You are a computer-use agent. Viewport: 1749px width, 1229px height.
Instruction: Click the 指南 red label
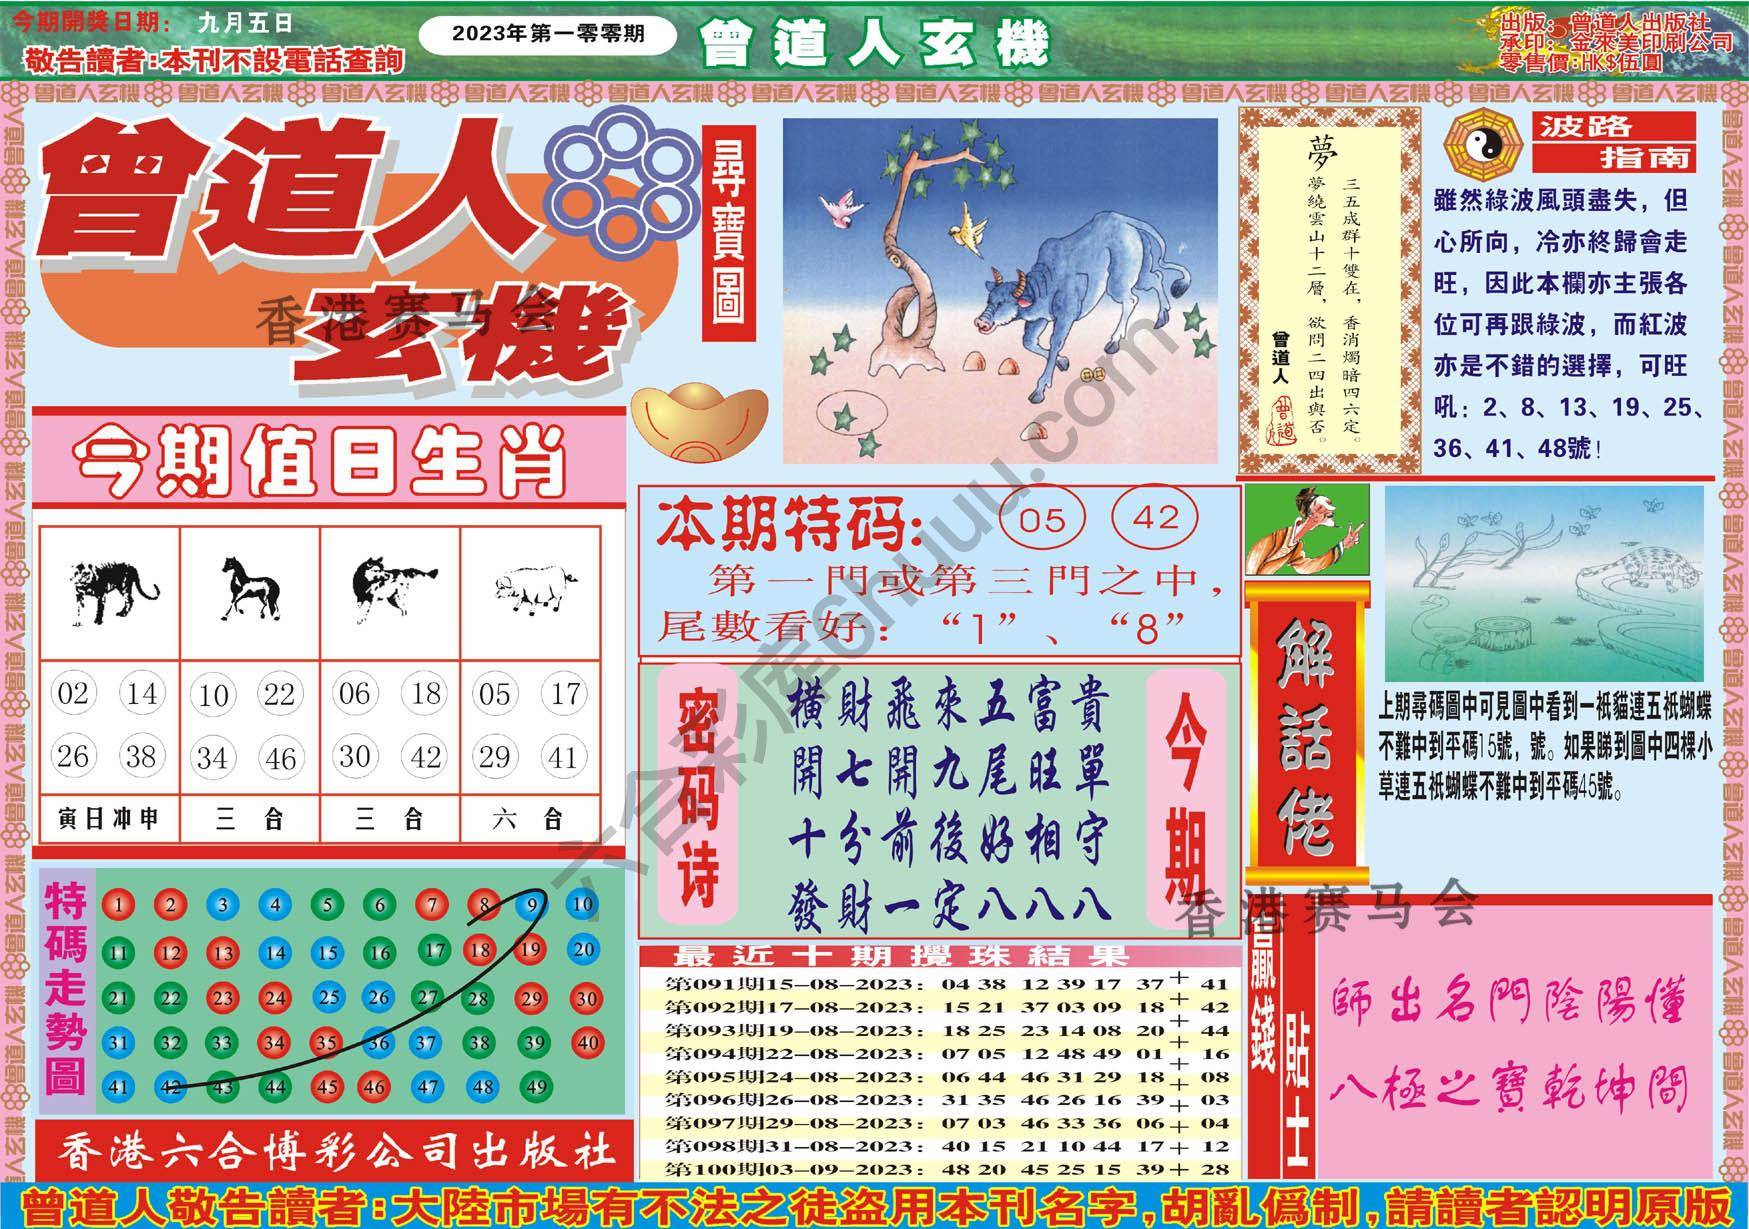[1613, 158]
